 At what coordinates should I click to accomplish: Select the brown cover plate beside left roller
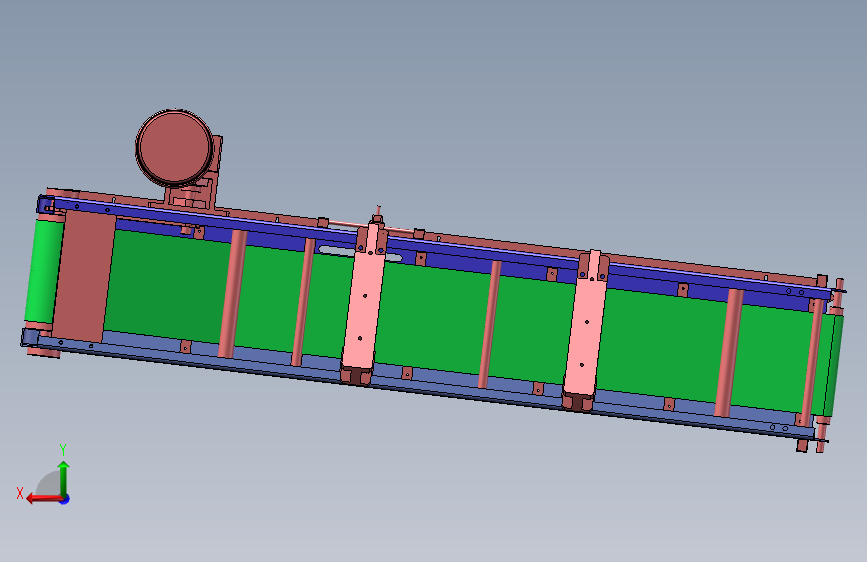point(84,275)
